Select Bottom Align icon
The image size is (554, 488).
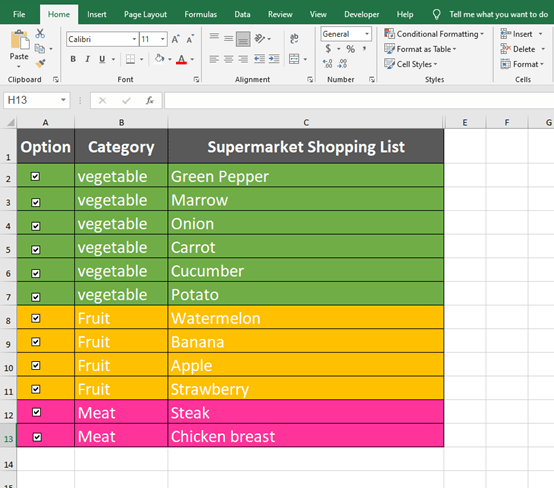point(243,39)
